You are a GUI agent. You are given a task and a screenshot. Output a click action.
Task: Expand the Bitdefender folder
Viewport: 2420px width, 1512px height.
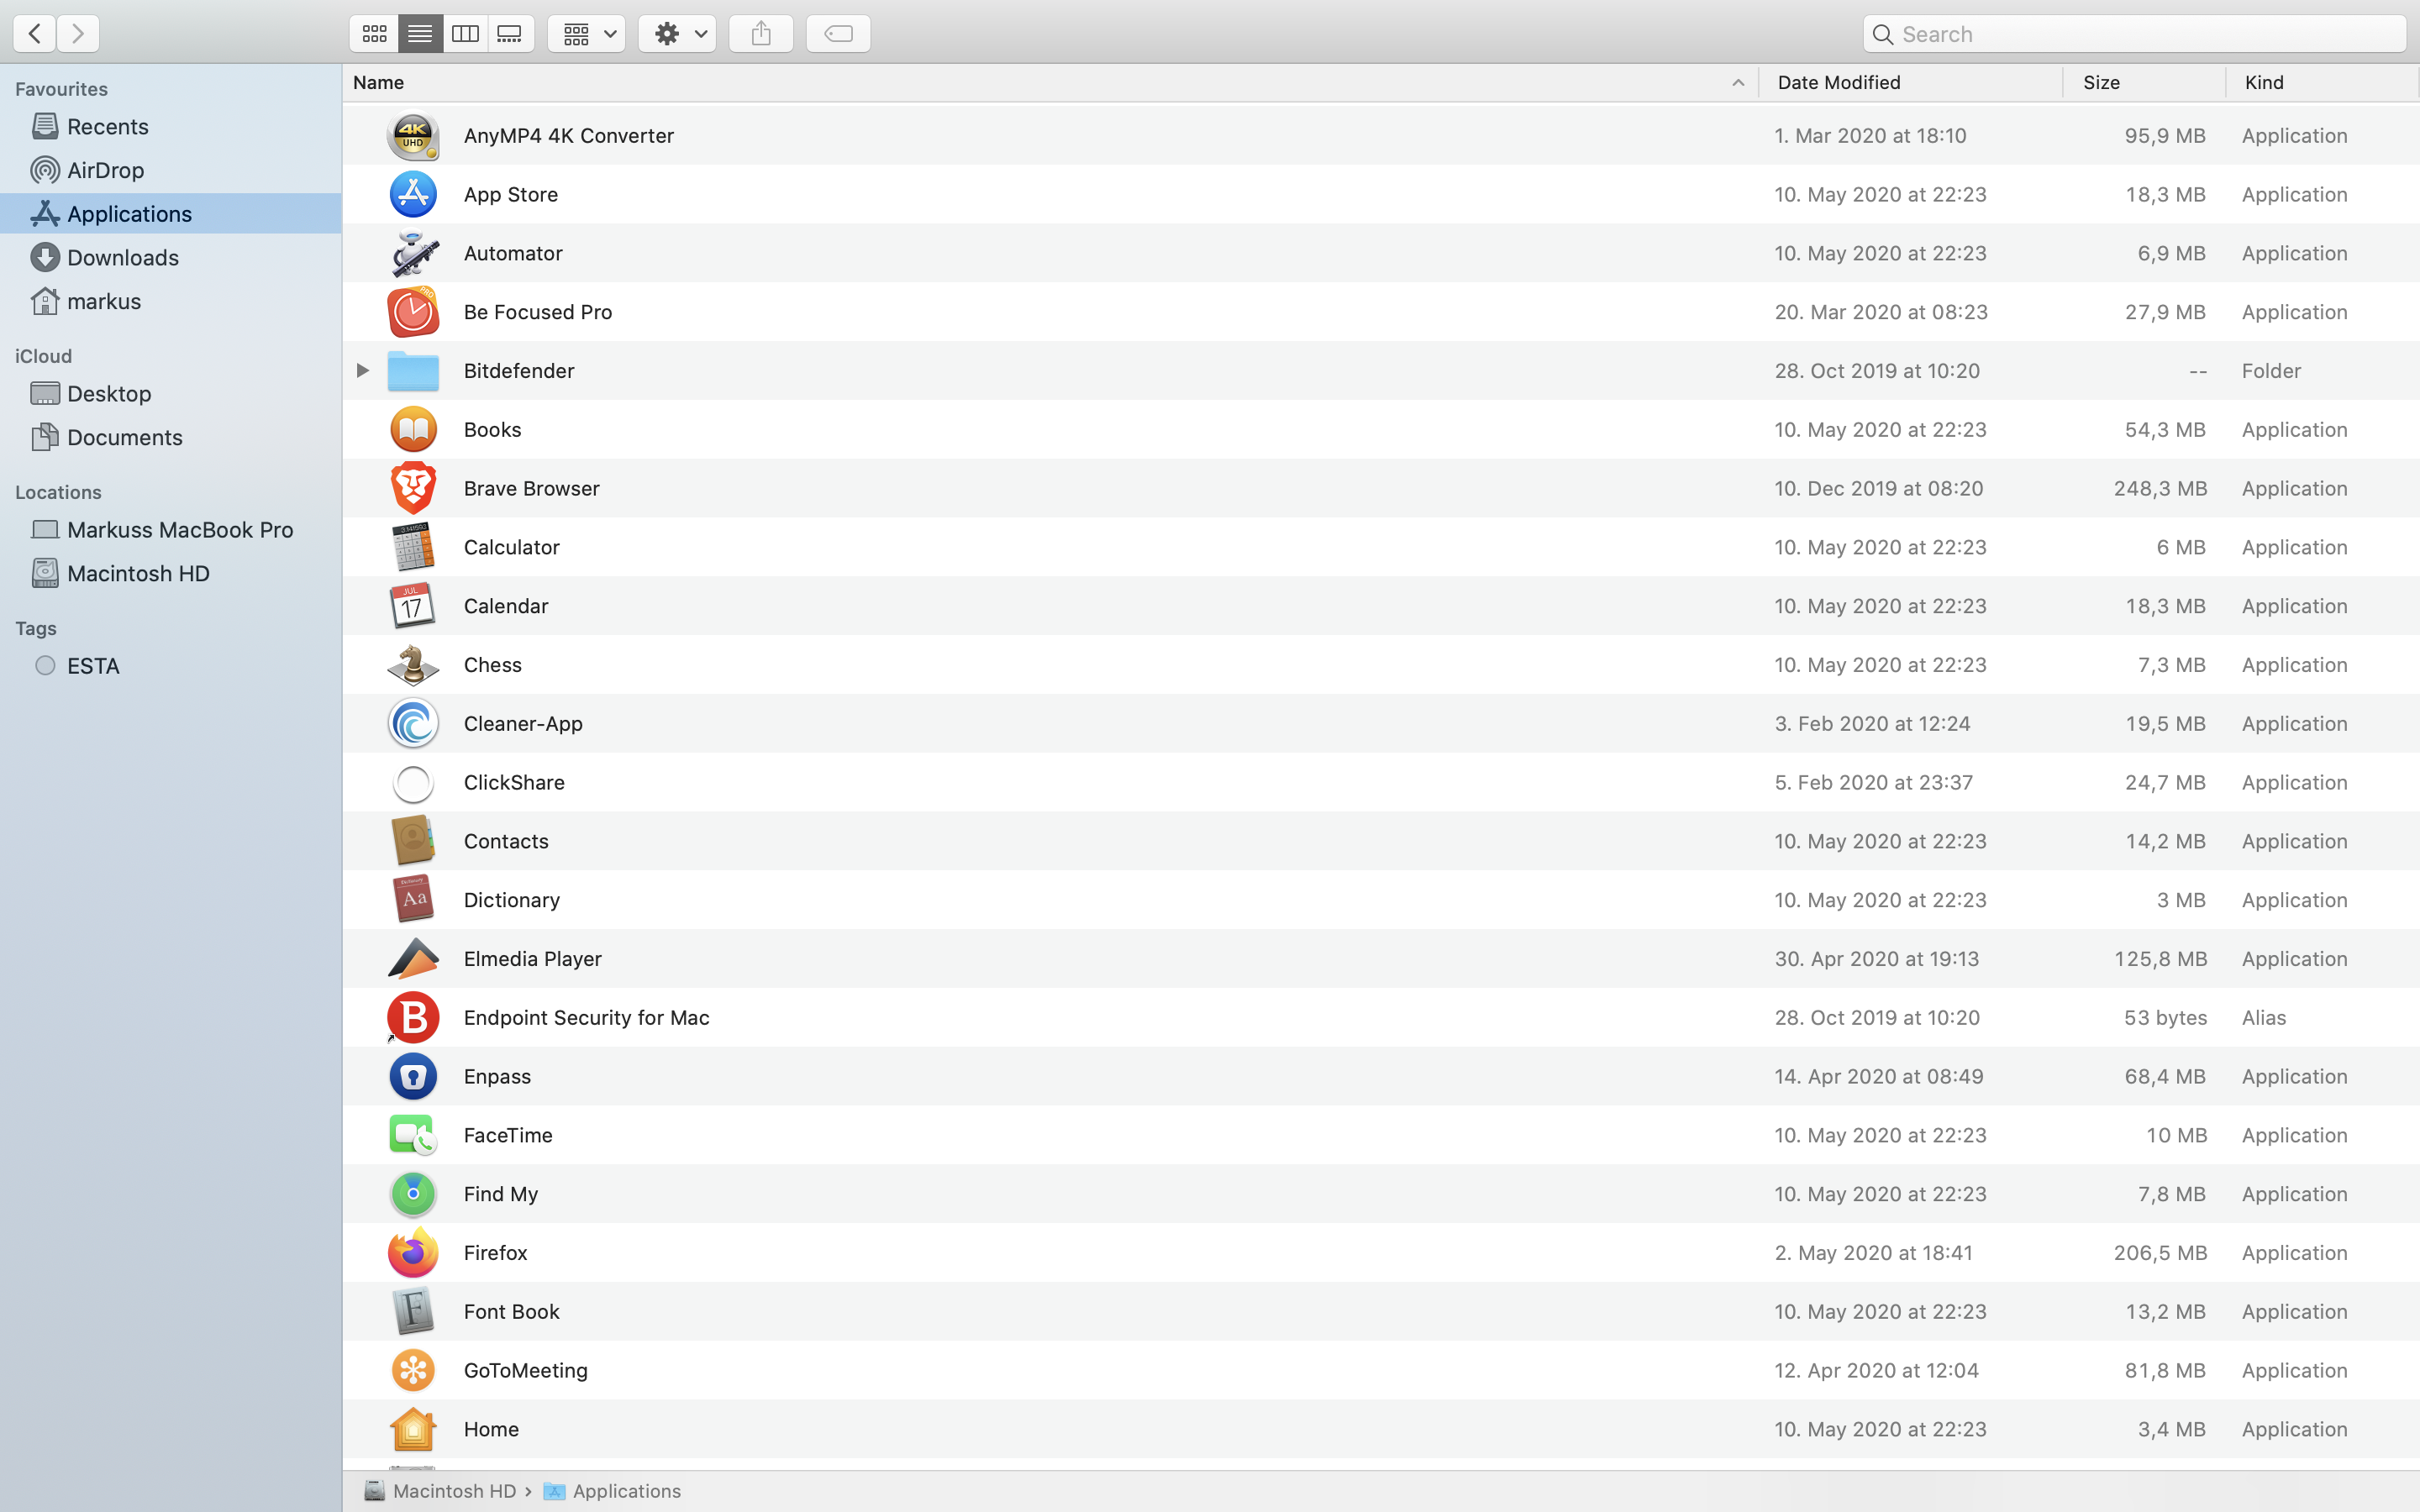[x=362, y=370]
